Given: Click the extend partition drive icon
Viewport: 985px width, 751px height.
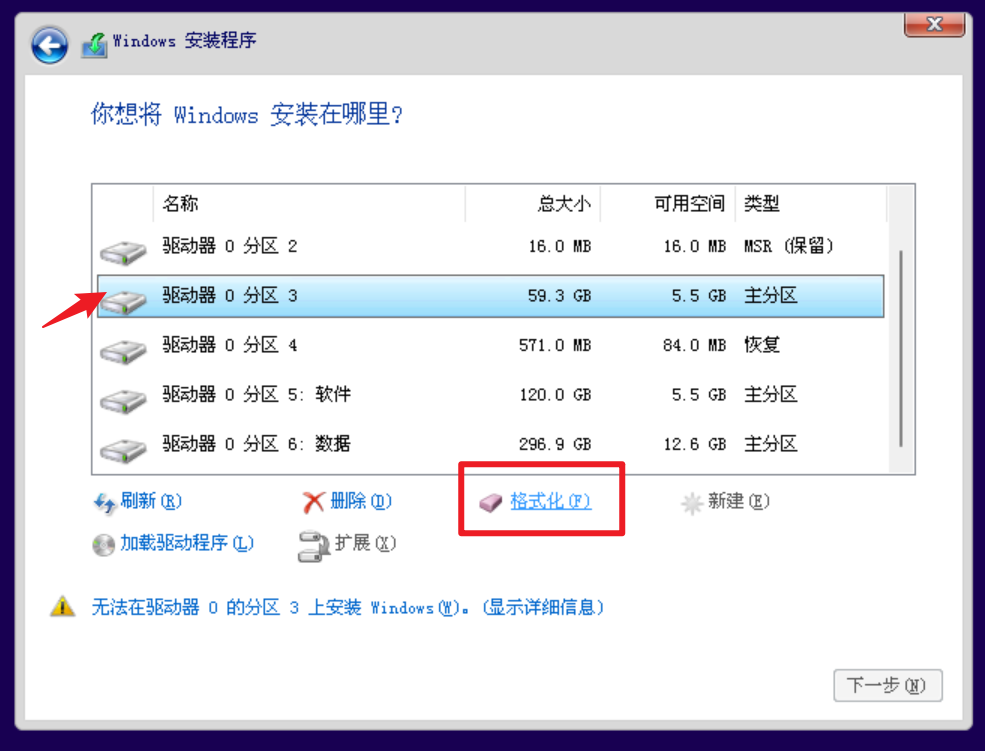Looking at the screenshot, I should (x=313, y=546).
